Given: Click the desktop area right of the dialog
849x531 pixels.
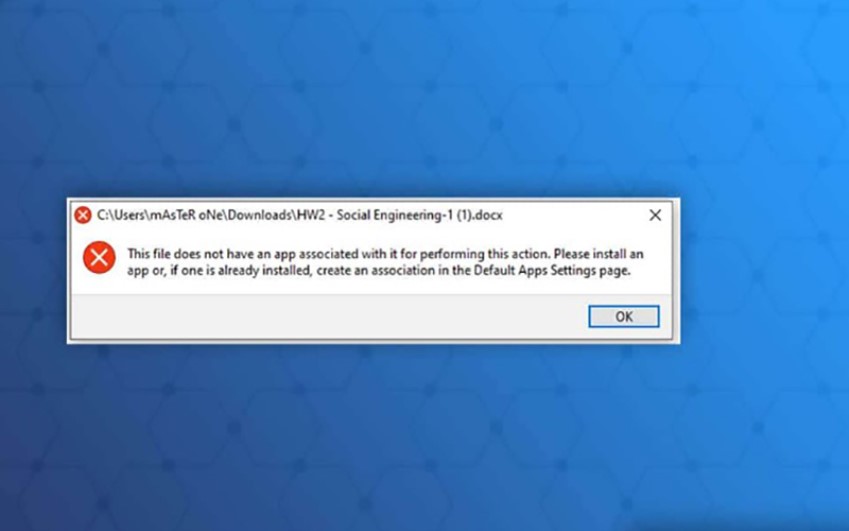Looking at the screenshot, I should click(x=763, y=271).
